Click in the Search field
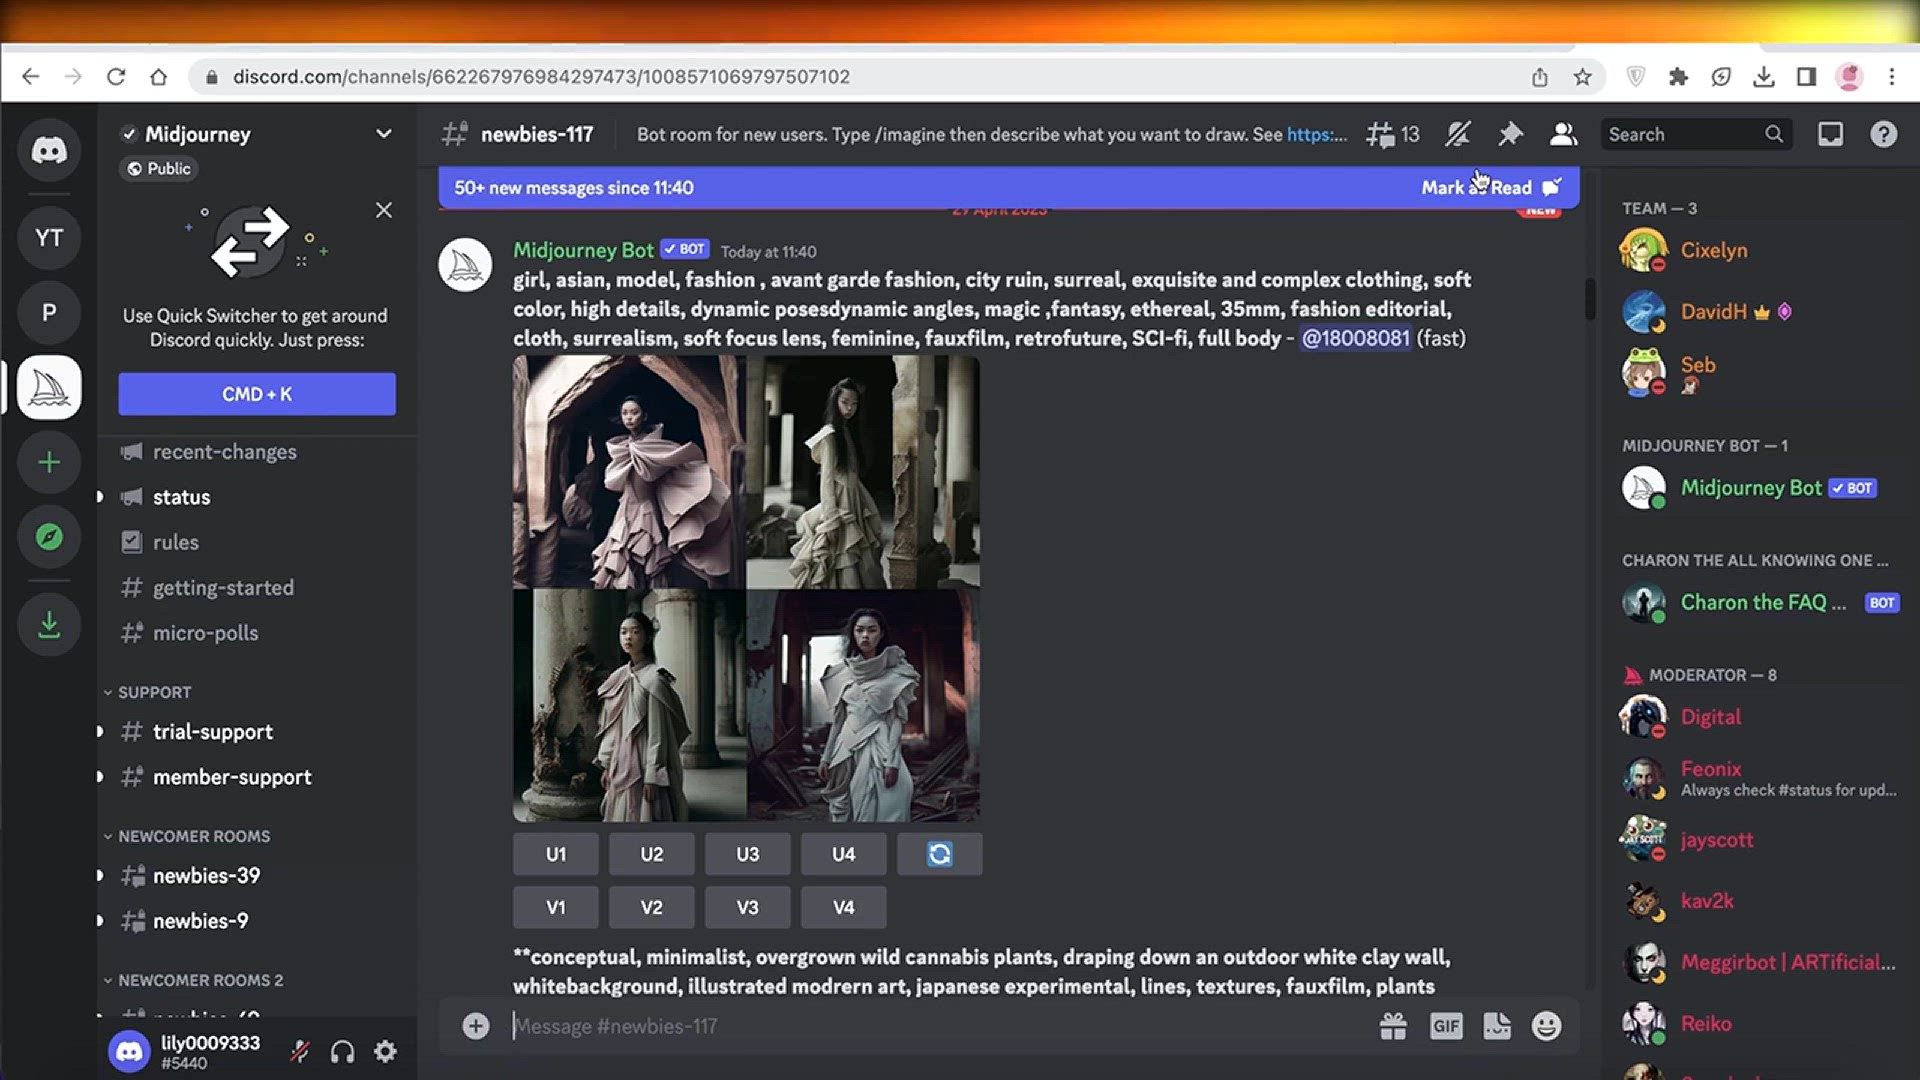Screen dimensions: 1920x1080 pyautogui.click(x=1695, y=134)
